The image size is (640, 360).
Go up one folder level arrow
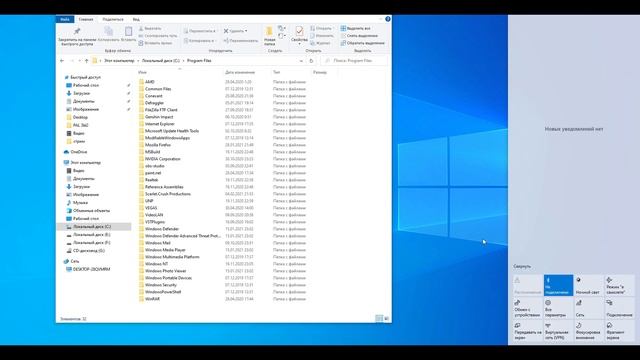pos(87,61)
